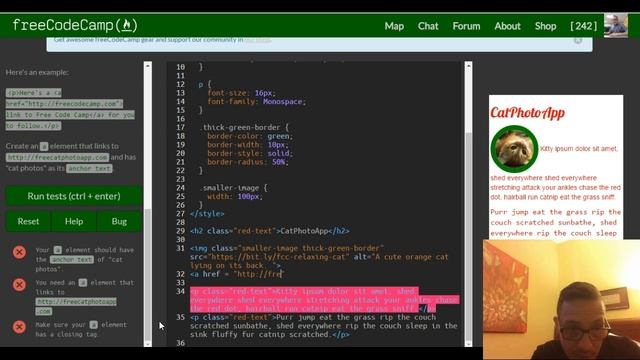Open the Help button
The height and width of the screenshot is (360, 640).
tap(74, 221)
